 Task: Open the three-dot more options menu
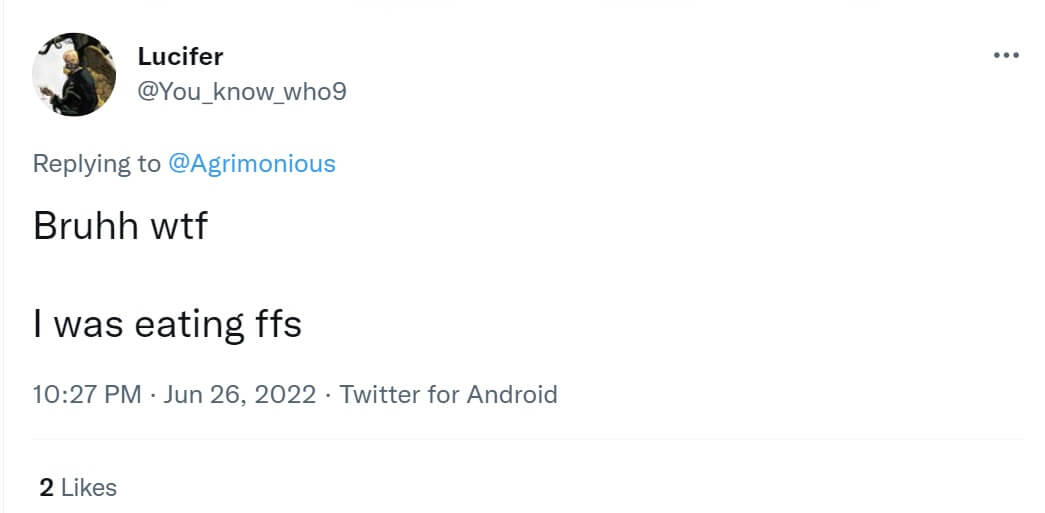(1005, 55)
